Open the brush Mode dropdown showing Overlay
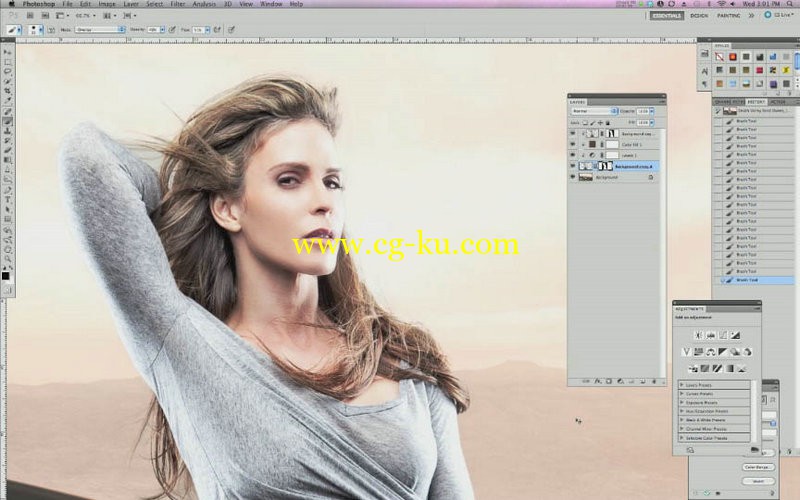The image size is (800, 500). pos(100,30)
